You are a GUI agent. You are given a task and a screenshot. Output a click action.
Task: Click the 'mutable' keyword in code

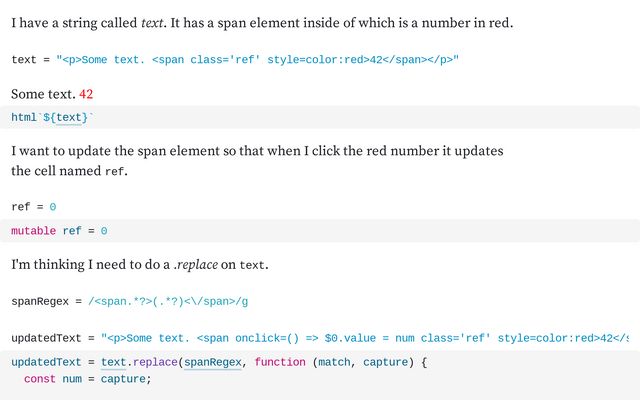click(33, 231)
